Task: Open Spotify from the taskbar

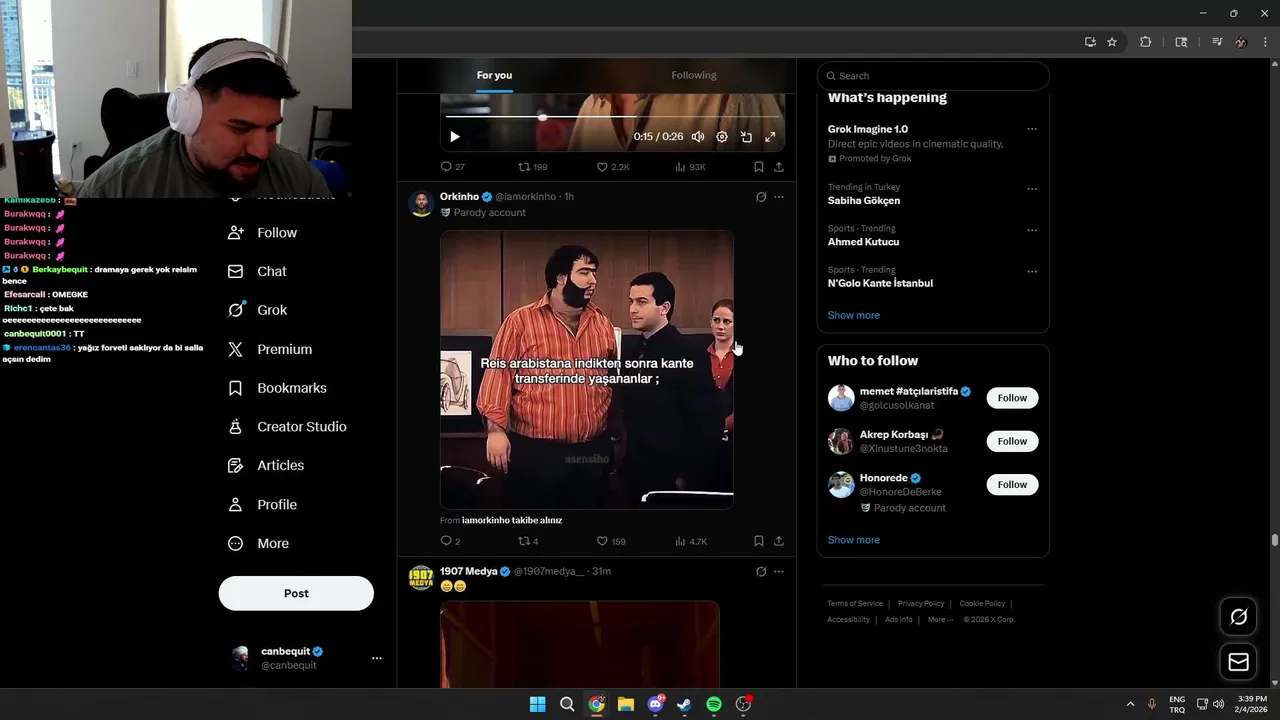Action: (x=714, y=704)
